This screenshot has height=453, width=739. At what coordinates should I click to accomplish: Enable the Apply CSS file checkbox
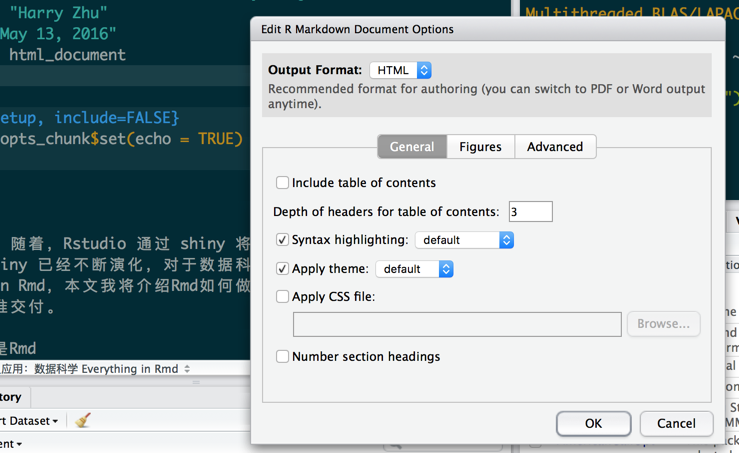(282, 297)
